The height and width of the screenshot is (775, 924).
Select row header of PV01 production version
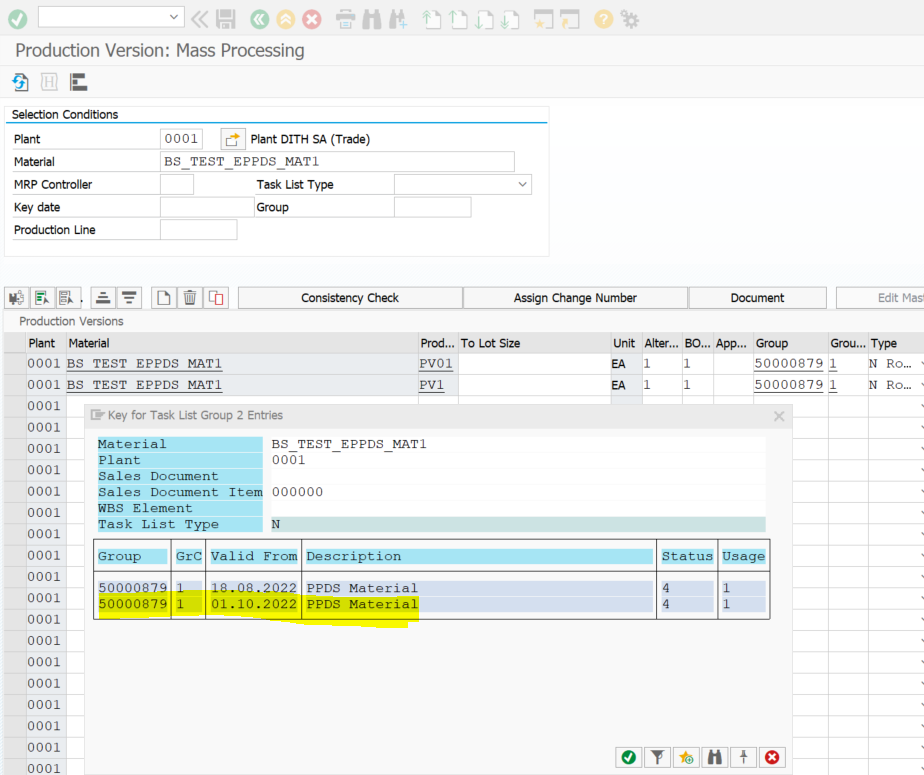coord(14,364)
